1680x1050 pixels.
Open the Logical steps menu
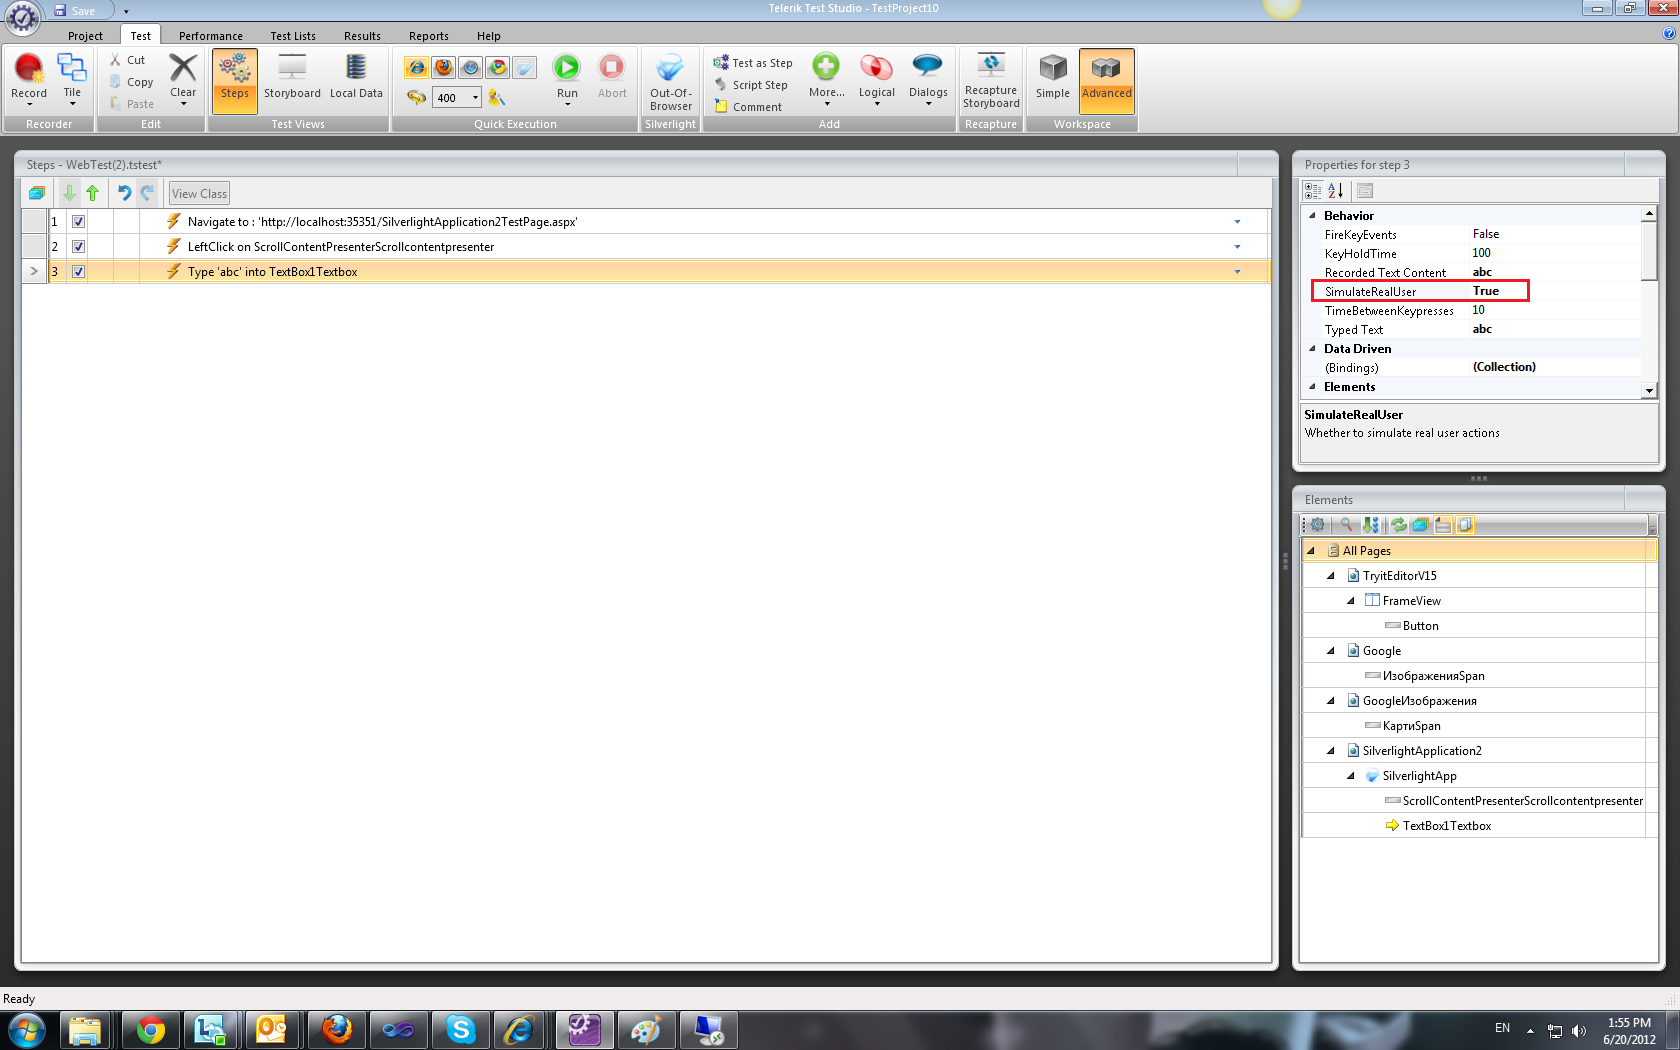(877, 78)
